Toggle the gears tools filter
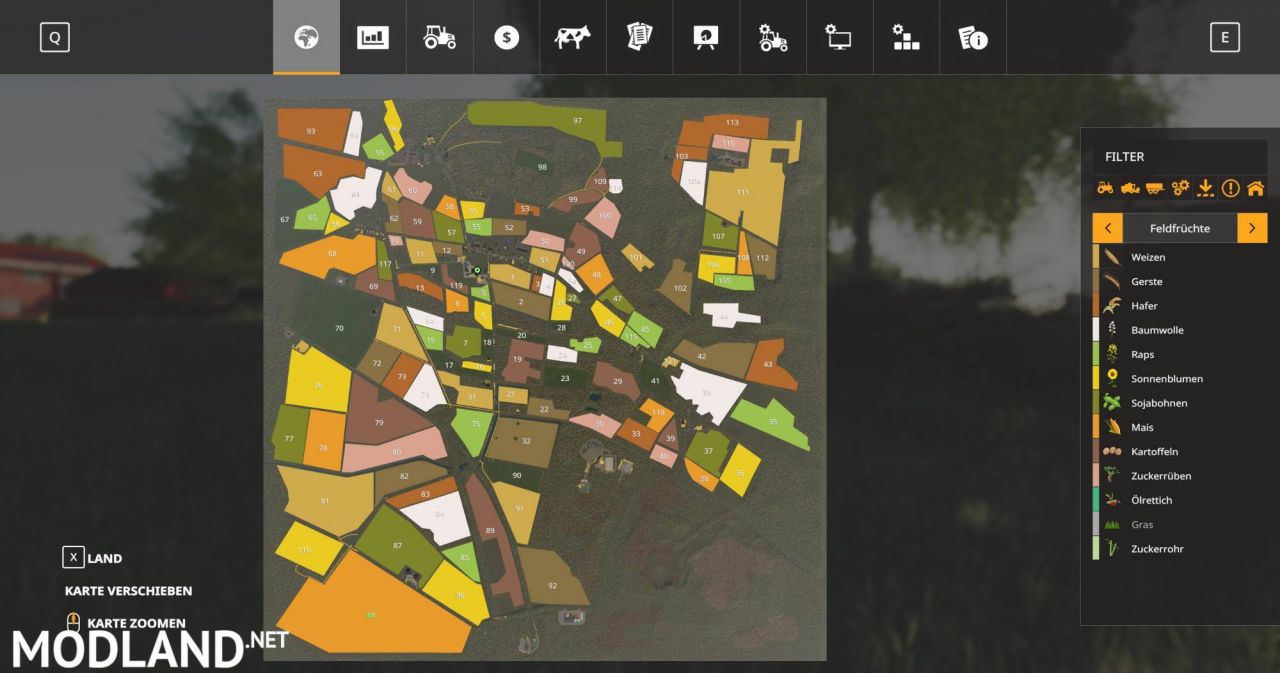The width and height of the screenshot is (1280, 673). (1180, 187)
